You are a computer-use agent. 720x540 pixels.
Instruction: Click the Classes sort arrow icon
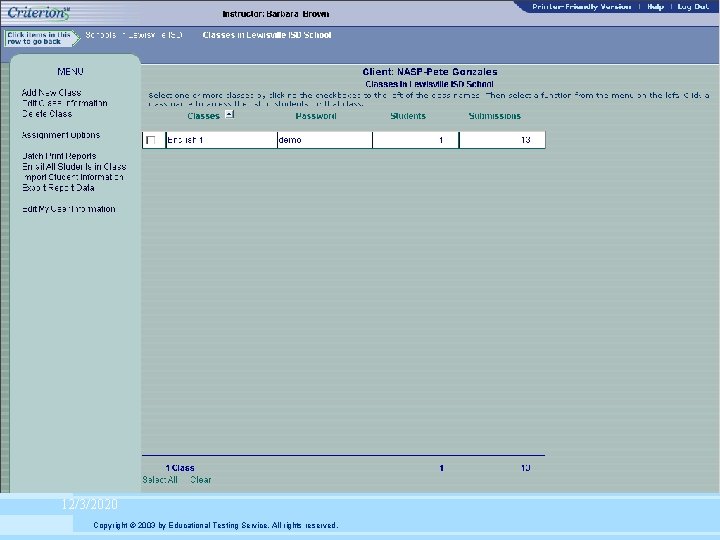coord(230,114)
